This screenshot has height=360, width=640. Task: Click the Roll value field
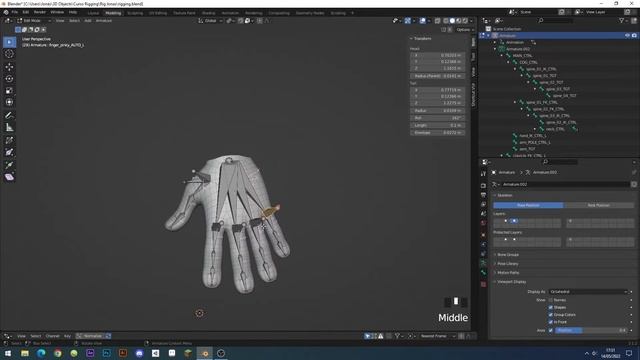point(437,118)
